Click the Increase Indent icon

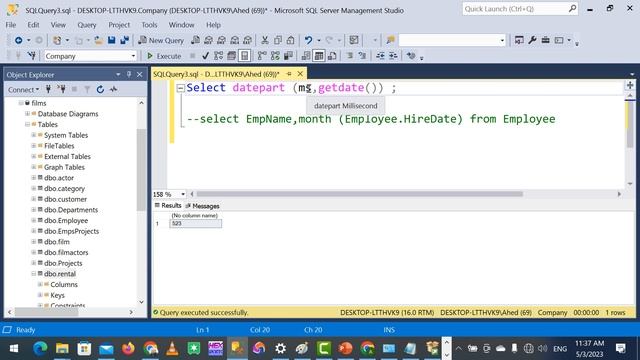pos(393,56)
